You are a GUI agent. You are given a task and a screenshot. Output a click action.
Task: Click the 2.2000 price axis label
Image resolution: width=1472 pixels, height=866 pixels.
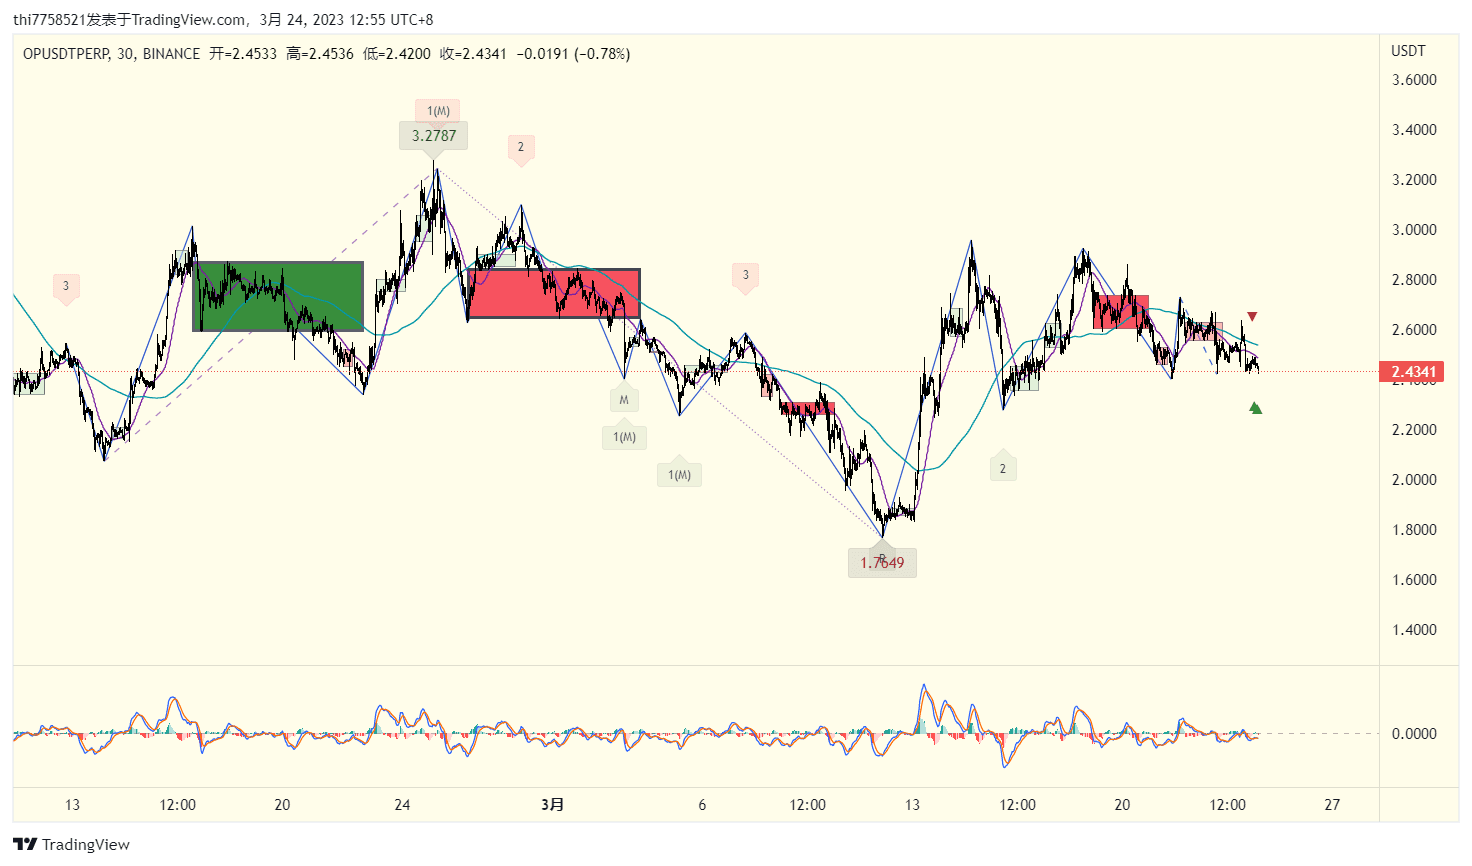(x=1414, y=430)
